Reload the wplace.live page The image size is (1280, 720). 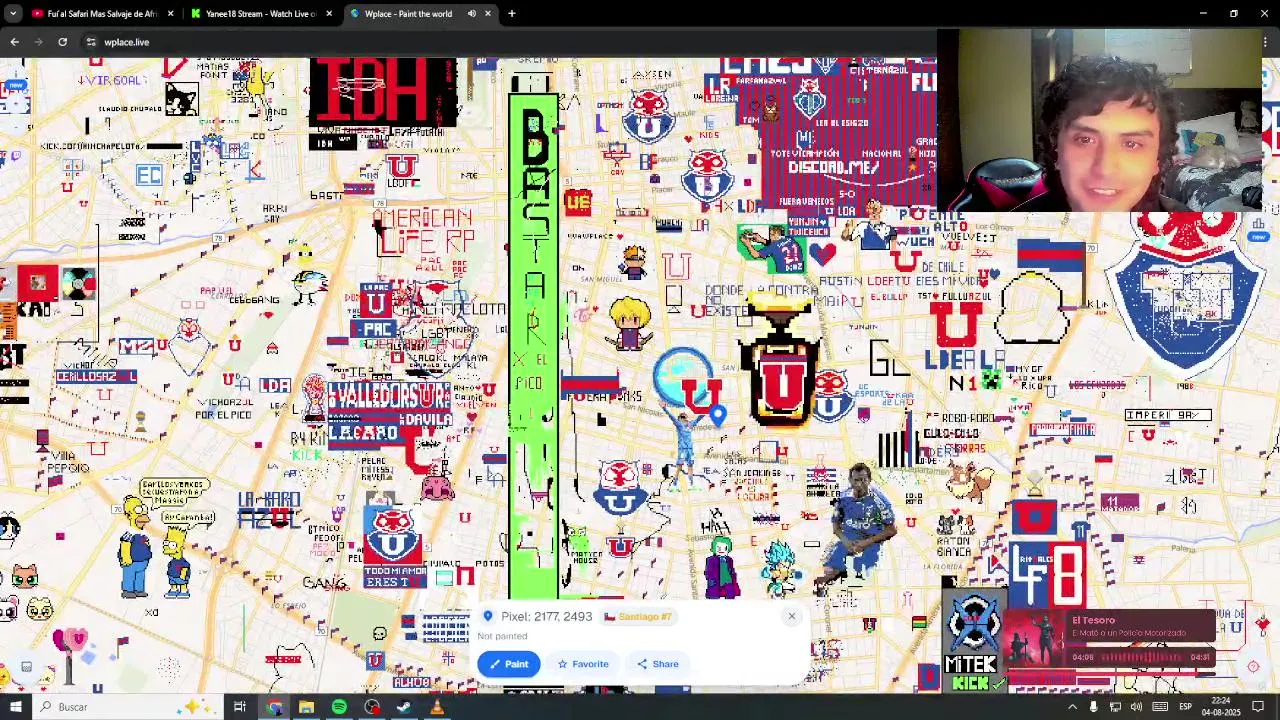click(x=62, y=42)
